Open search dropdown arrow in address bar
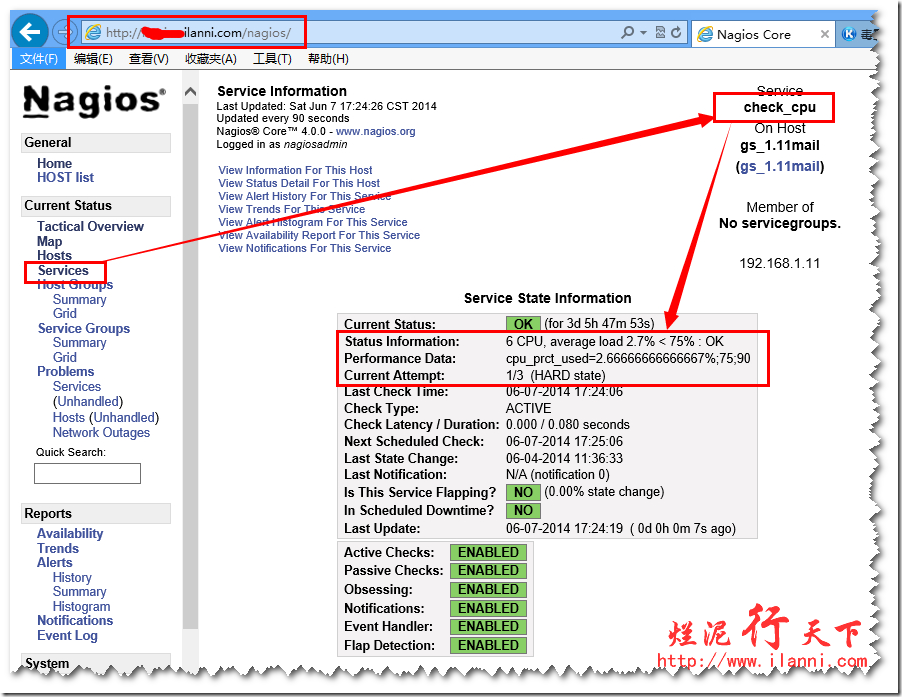 641,33
